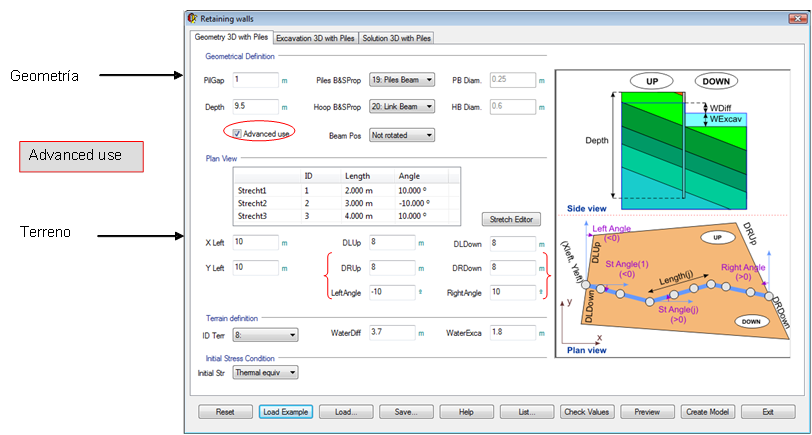Click the PB Diam. field
This screenshot has width=812, height=435.
tap(513, 80)
